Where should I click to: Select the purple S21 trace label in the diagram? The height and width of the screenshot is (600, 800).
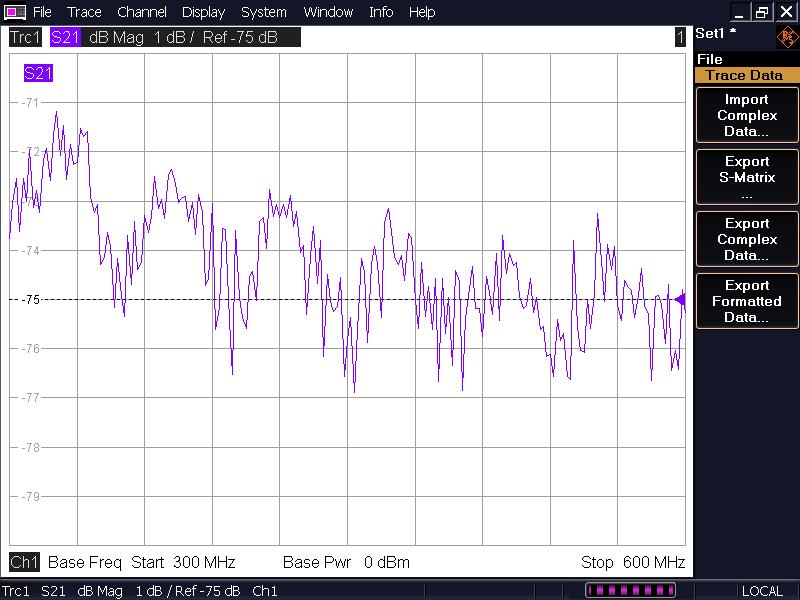coord(38,73)
